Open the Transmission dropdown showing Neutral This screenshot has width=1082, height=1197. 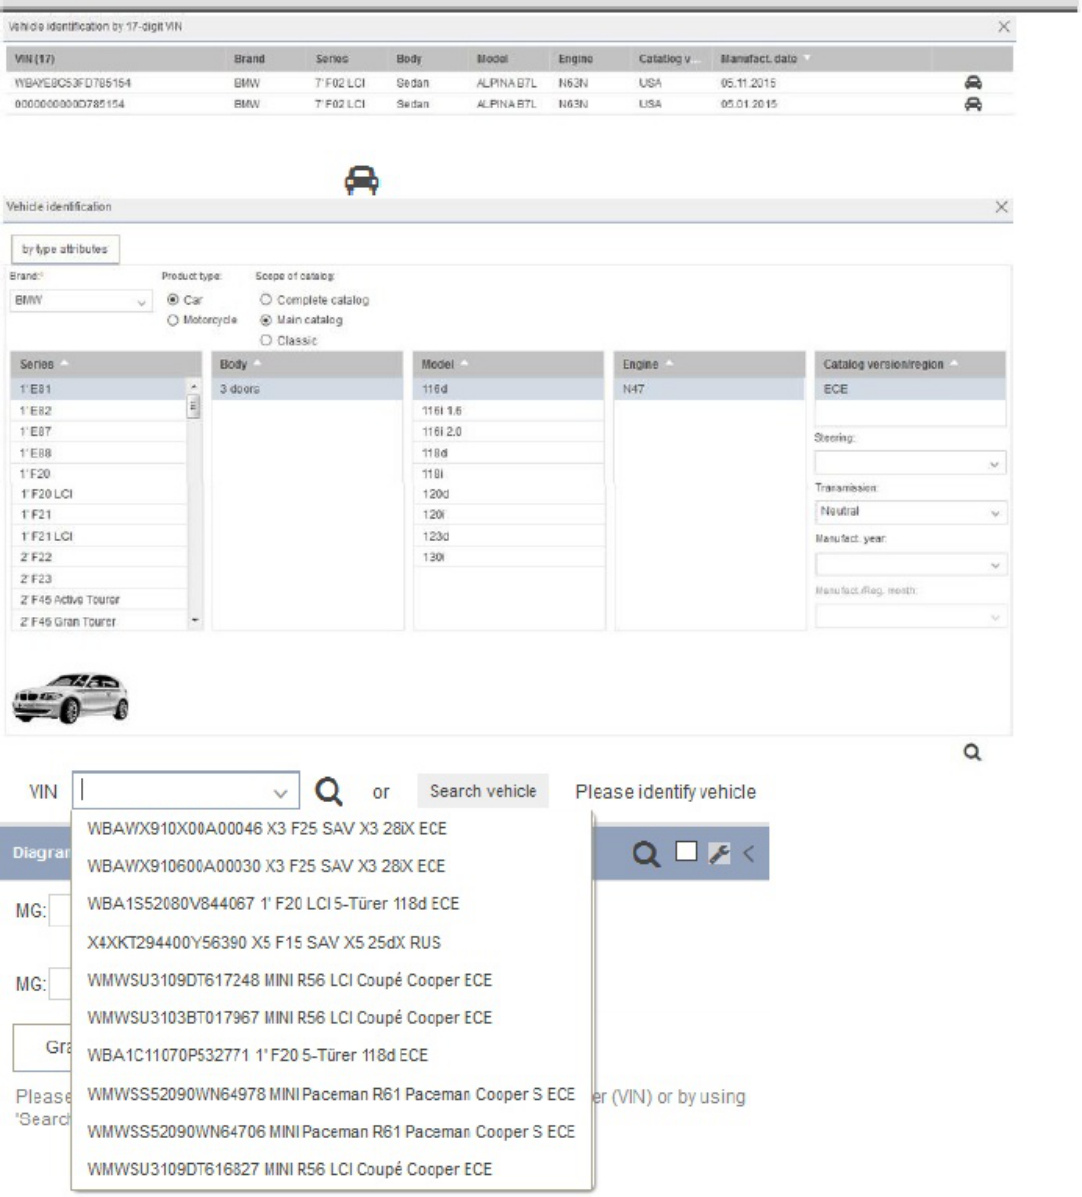tap(910, 512)
